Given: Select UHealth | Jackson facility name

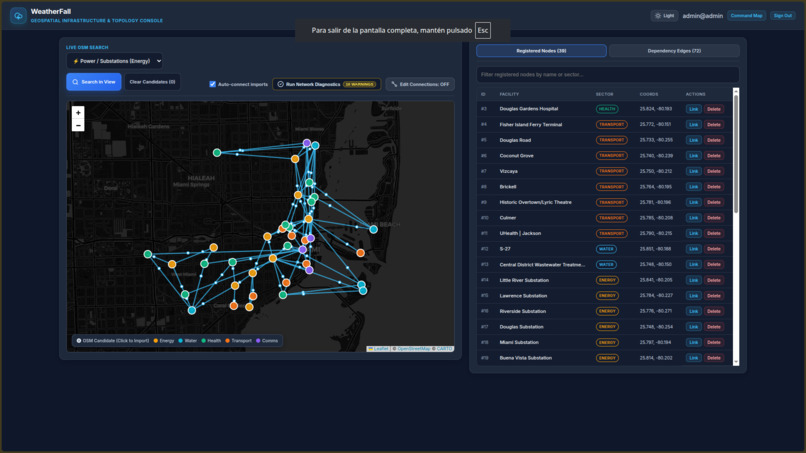Looking at the screenshot, I should pyautogui.click(x=520, y=233).
